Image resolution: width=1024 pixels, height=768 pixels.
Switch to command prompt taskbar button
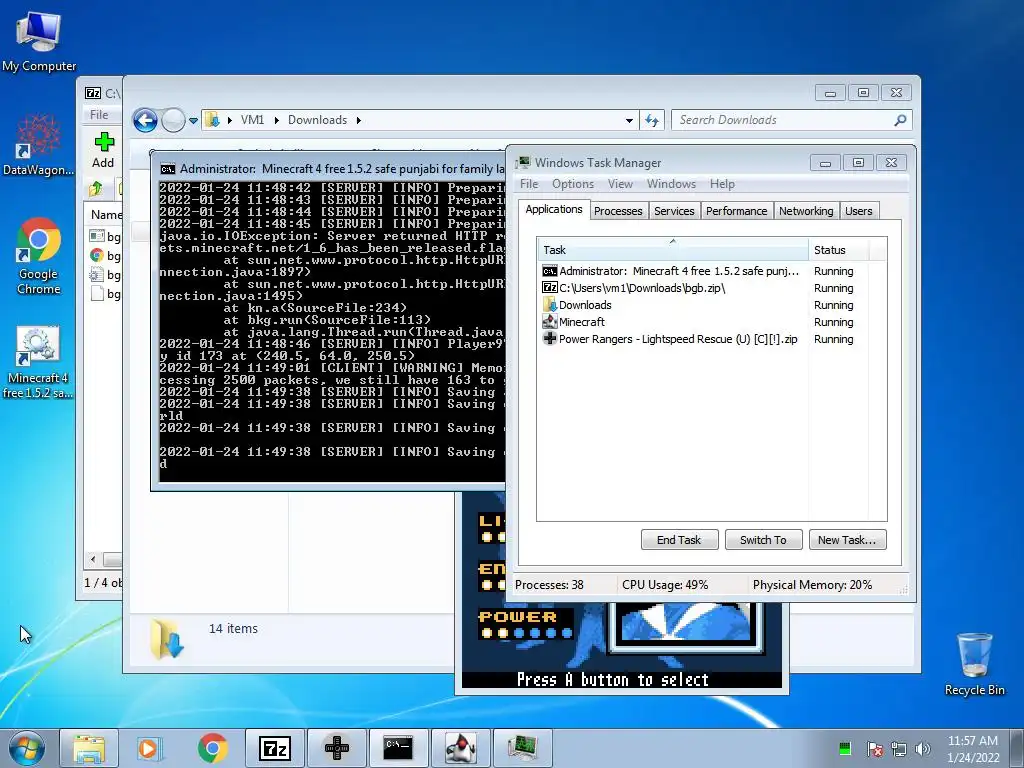(x=398, y=748)
